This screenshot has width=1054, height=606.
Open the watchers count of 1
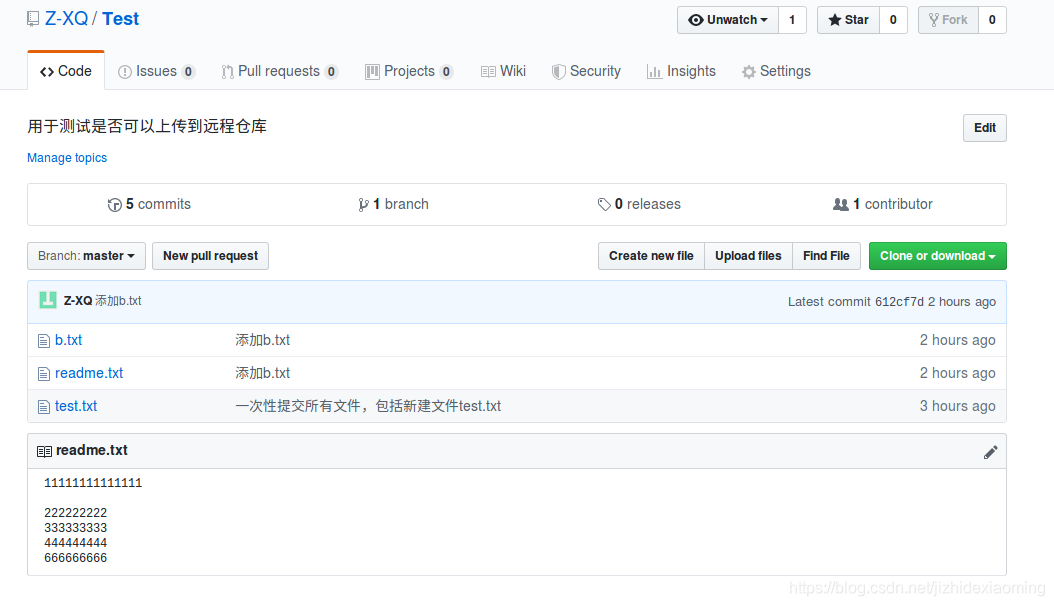[x=792, y=20]
